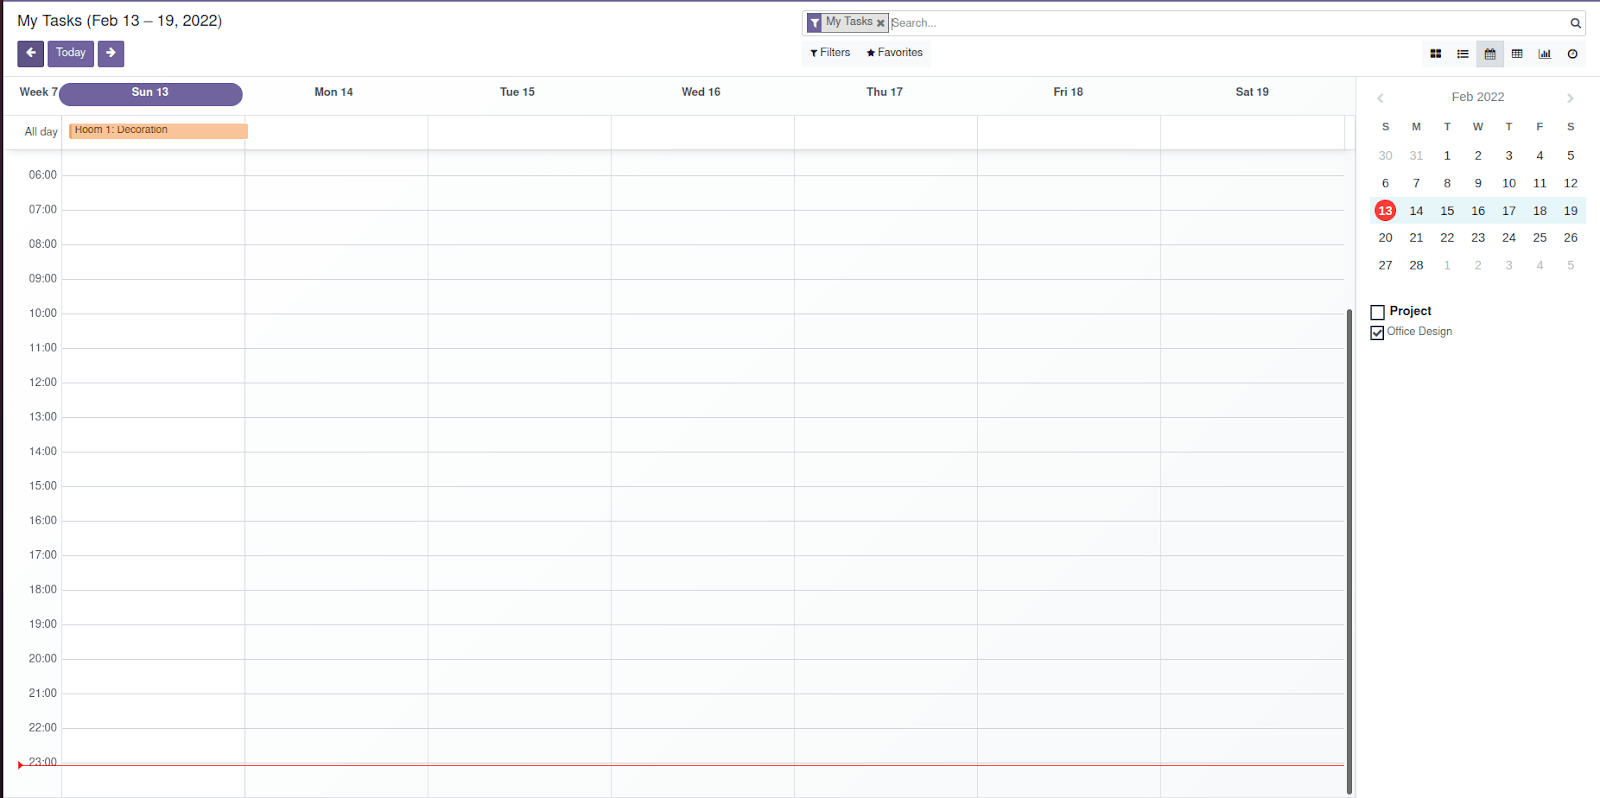Select February 13 in mini calendar
Image resolution: width=1600 pixels, height=798 pixels.
1385,211
